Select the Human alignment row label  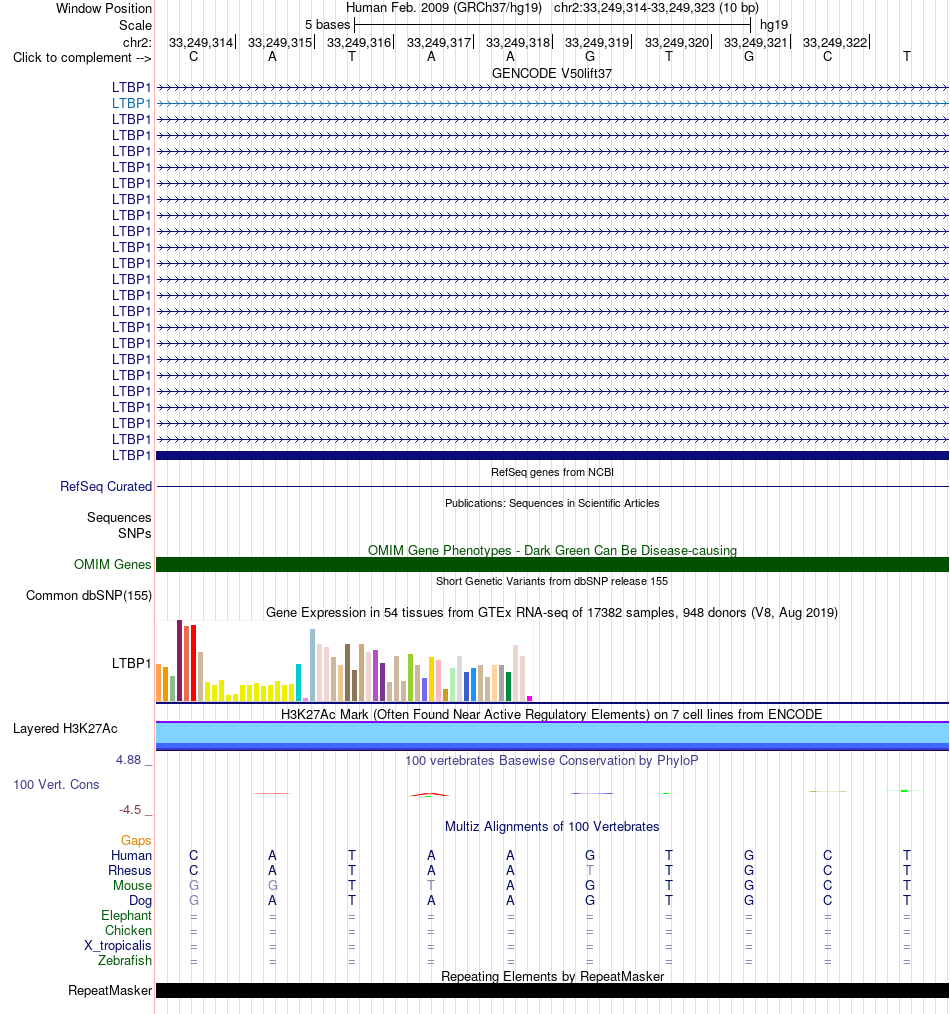131,856
